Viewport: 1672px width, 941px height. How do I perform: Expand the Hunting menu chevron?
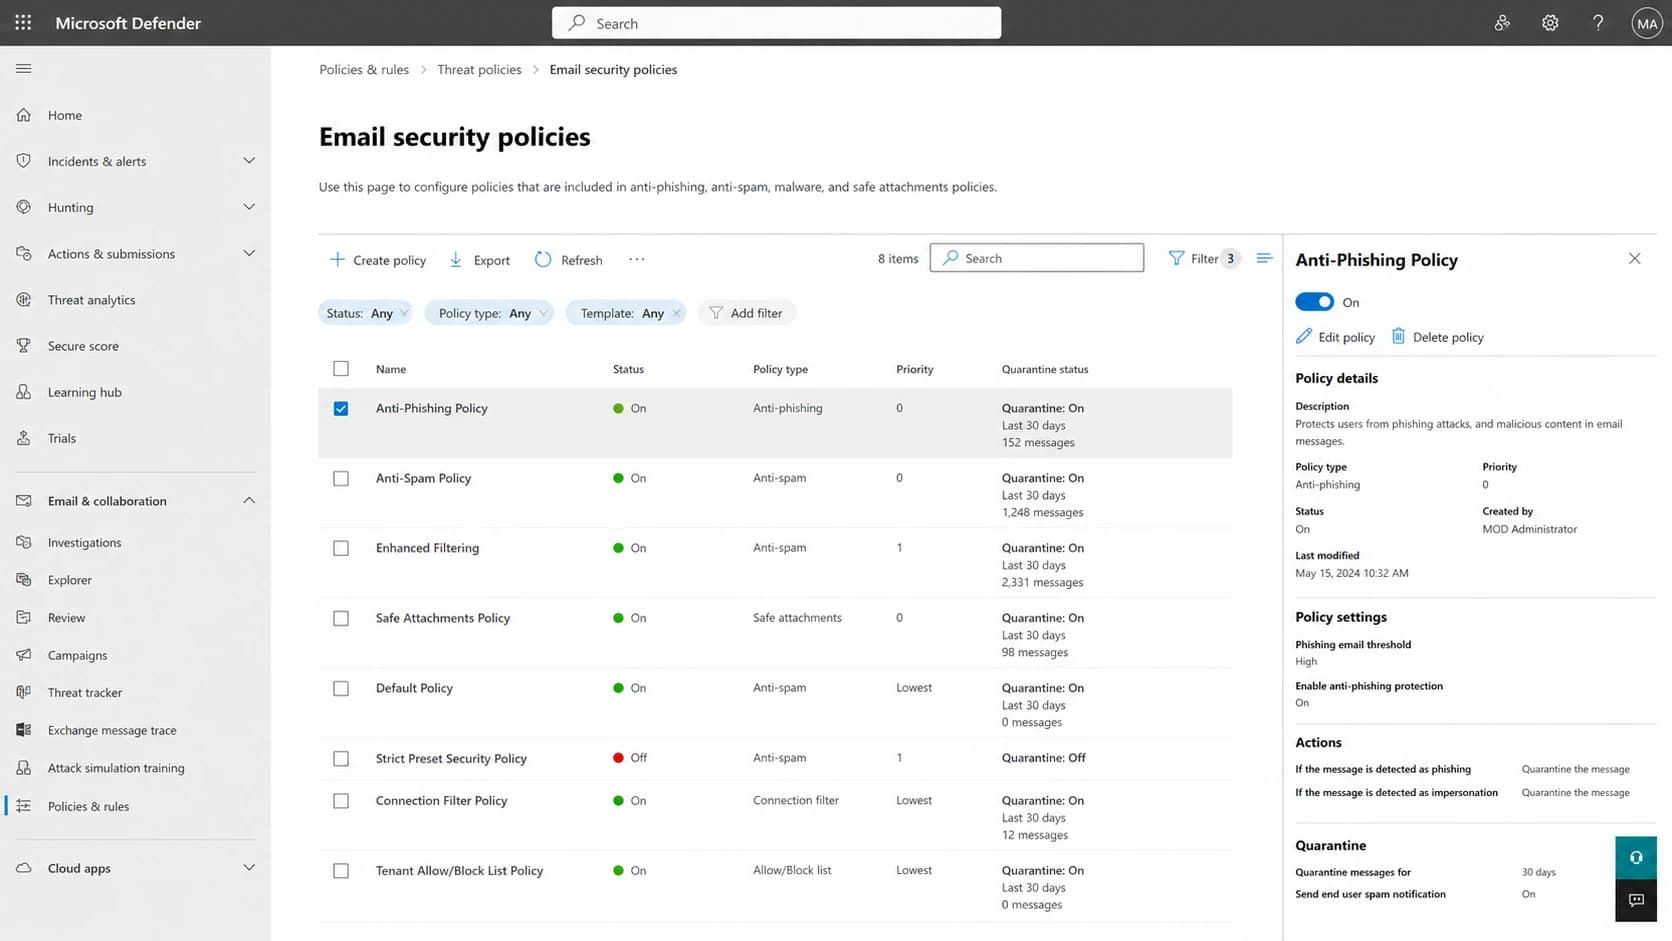[249, 207]
